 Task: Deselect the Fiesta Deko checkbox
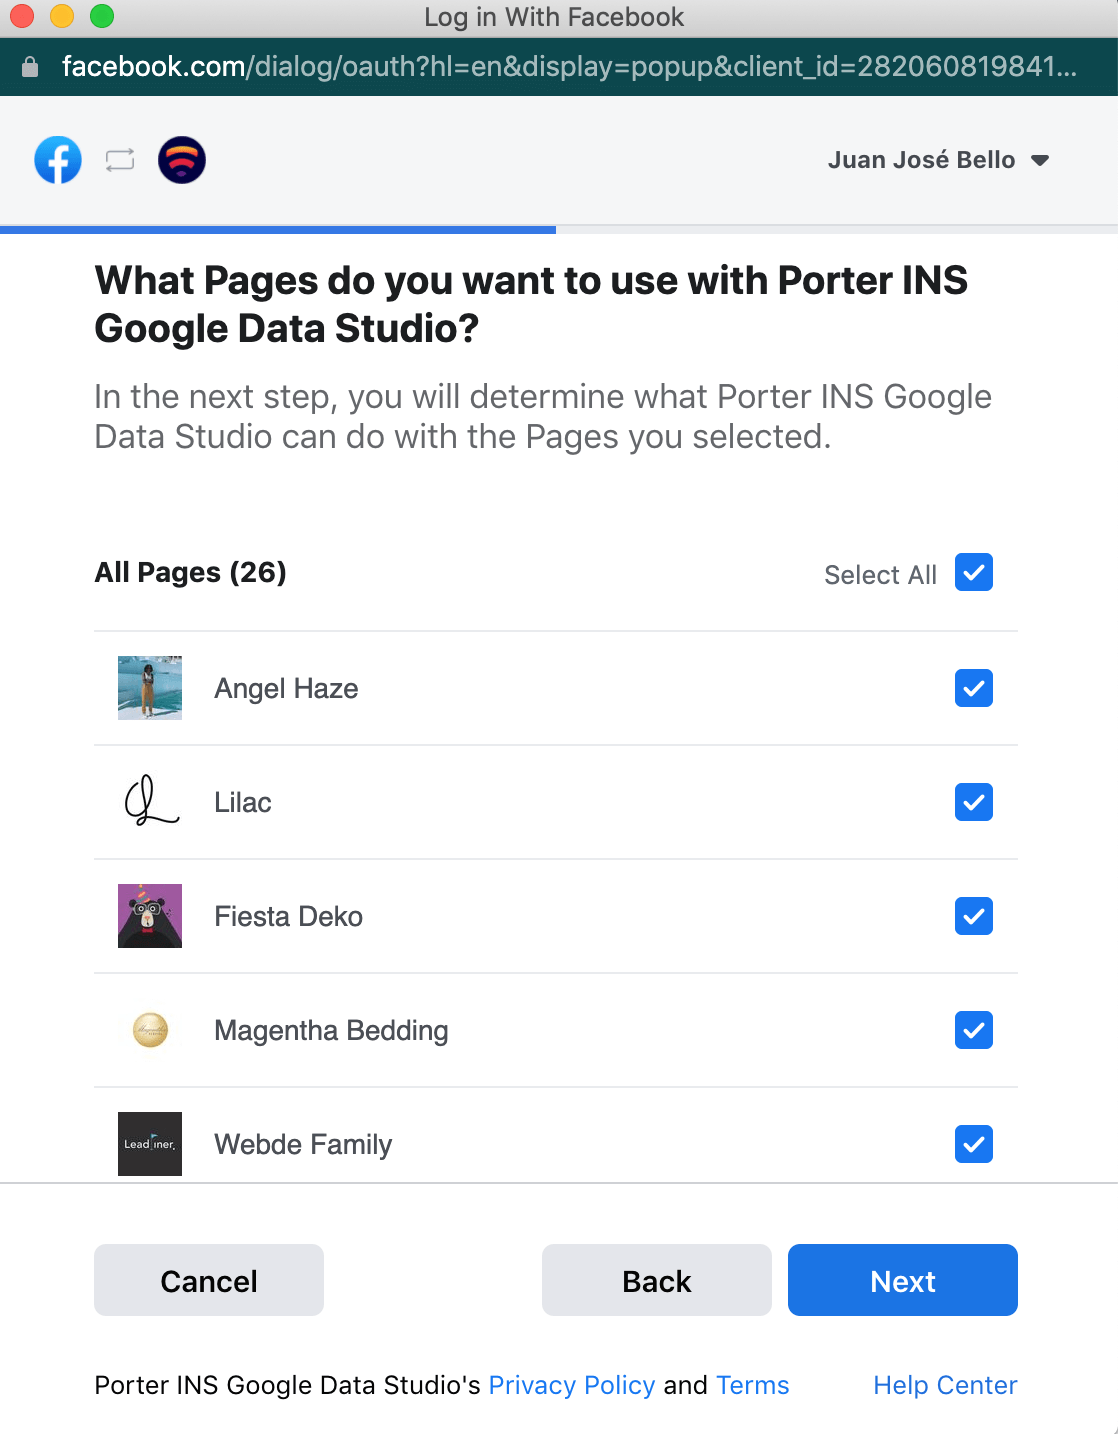coord(974,916)
